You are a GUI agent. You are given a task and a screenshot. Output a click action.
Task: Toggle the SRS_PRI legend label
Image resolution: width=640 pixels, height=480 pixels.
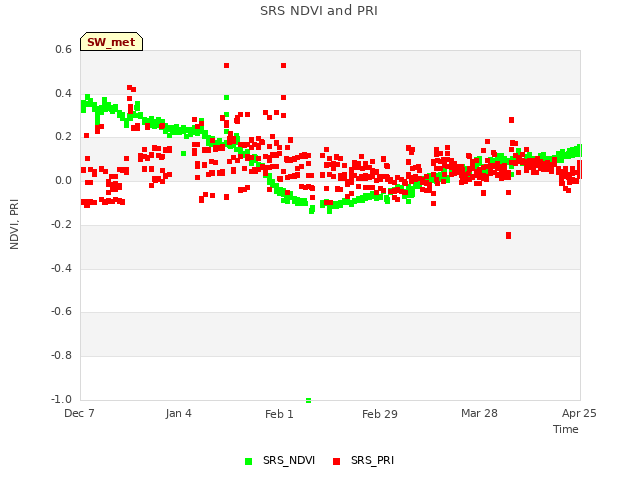[372, 460]
